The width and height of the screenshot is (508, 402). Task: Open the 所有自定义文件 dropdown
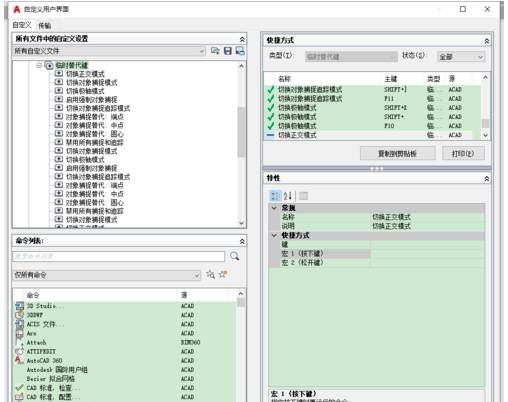109,51
